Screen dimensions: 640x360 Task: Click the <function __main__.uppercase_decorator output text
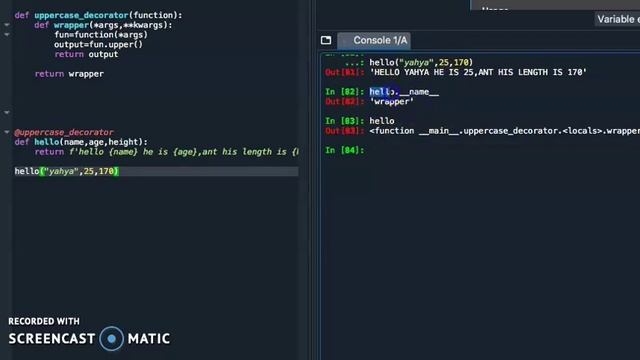coord(504,131)
